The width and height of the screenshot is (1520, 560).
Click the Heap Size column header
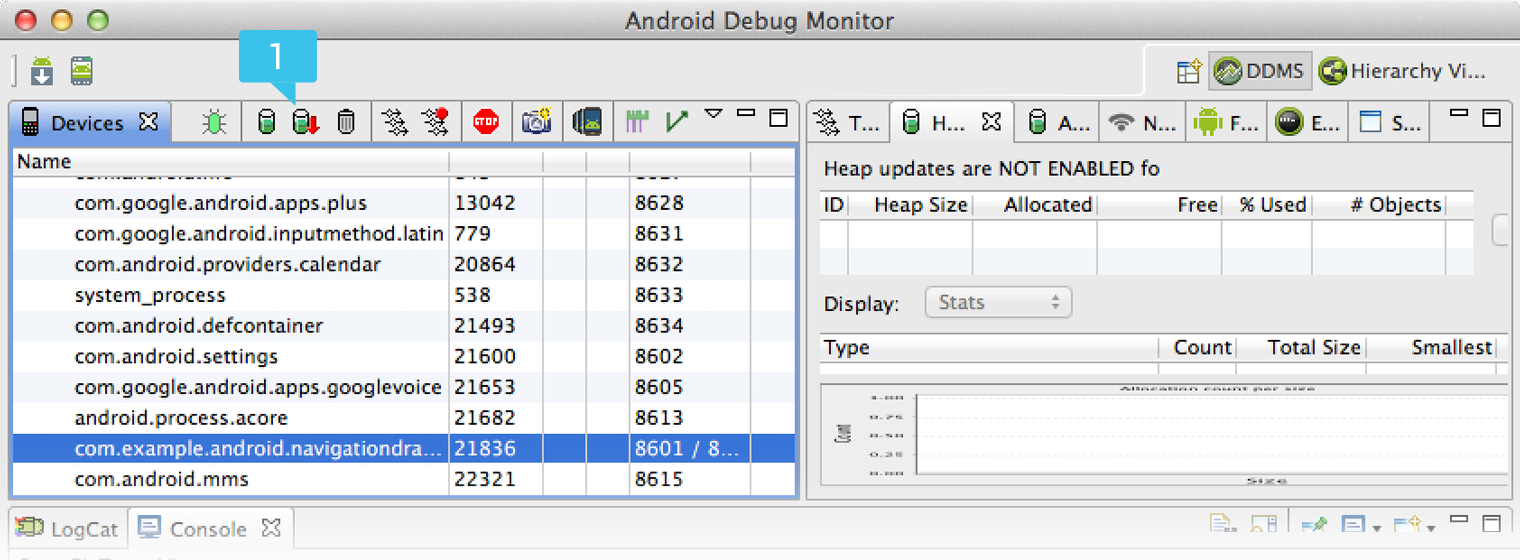(x=910, y=205)
